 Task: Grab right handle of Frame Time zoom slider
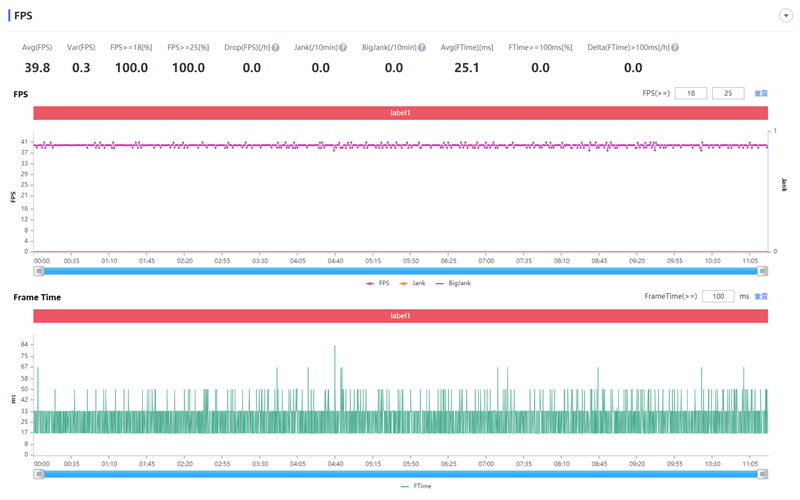762,474
